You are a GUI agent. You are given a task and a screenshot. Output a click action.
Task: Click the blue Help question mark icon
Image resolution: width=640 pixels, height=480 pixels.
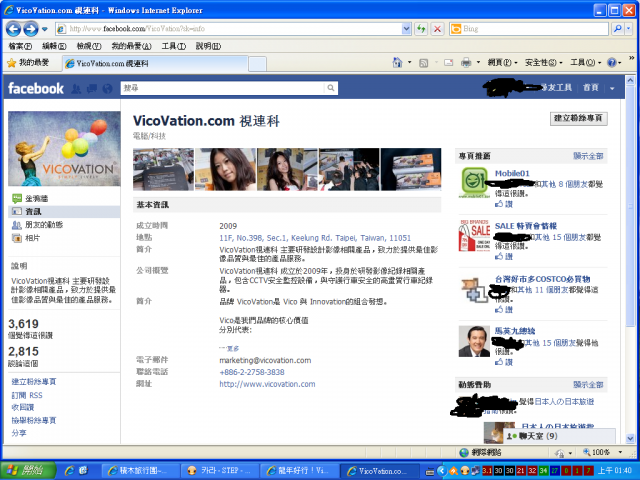(x=611, y=62)
